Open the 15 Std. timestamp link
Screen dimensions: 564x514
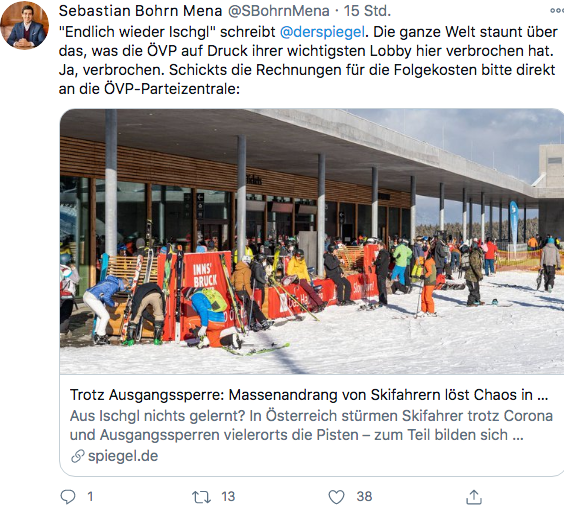pos(367,11)
